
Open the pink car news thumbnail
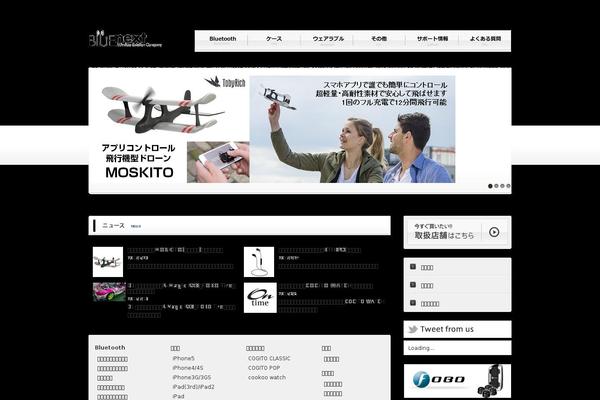click(x=109, y=292)
